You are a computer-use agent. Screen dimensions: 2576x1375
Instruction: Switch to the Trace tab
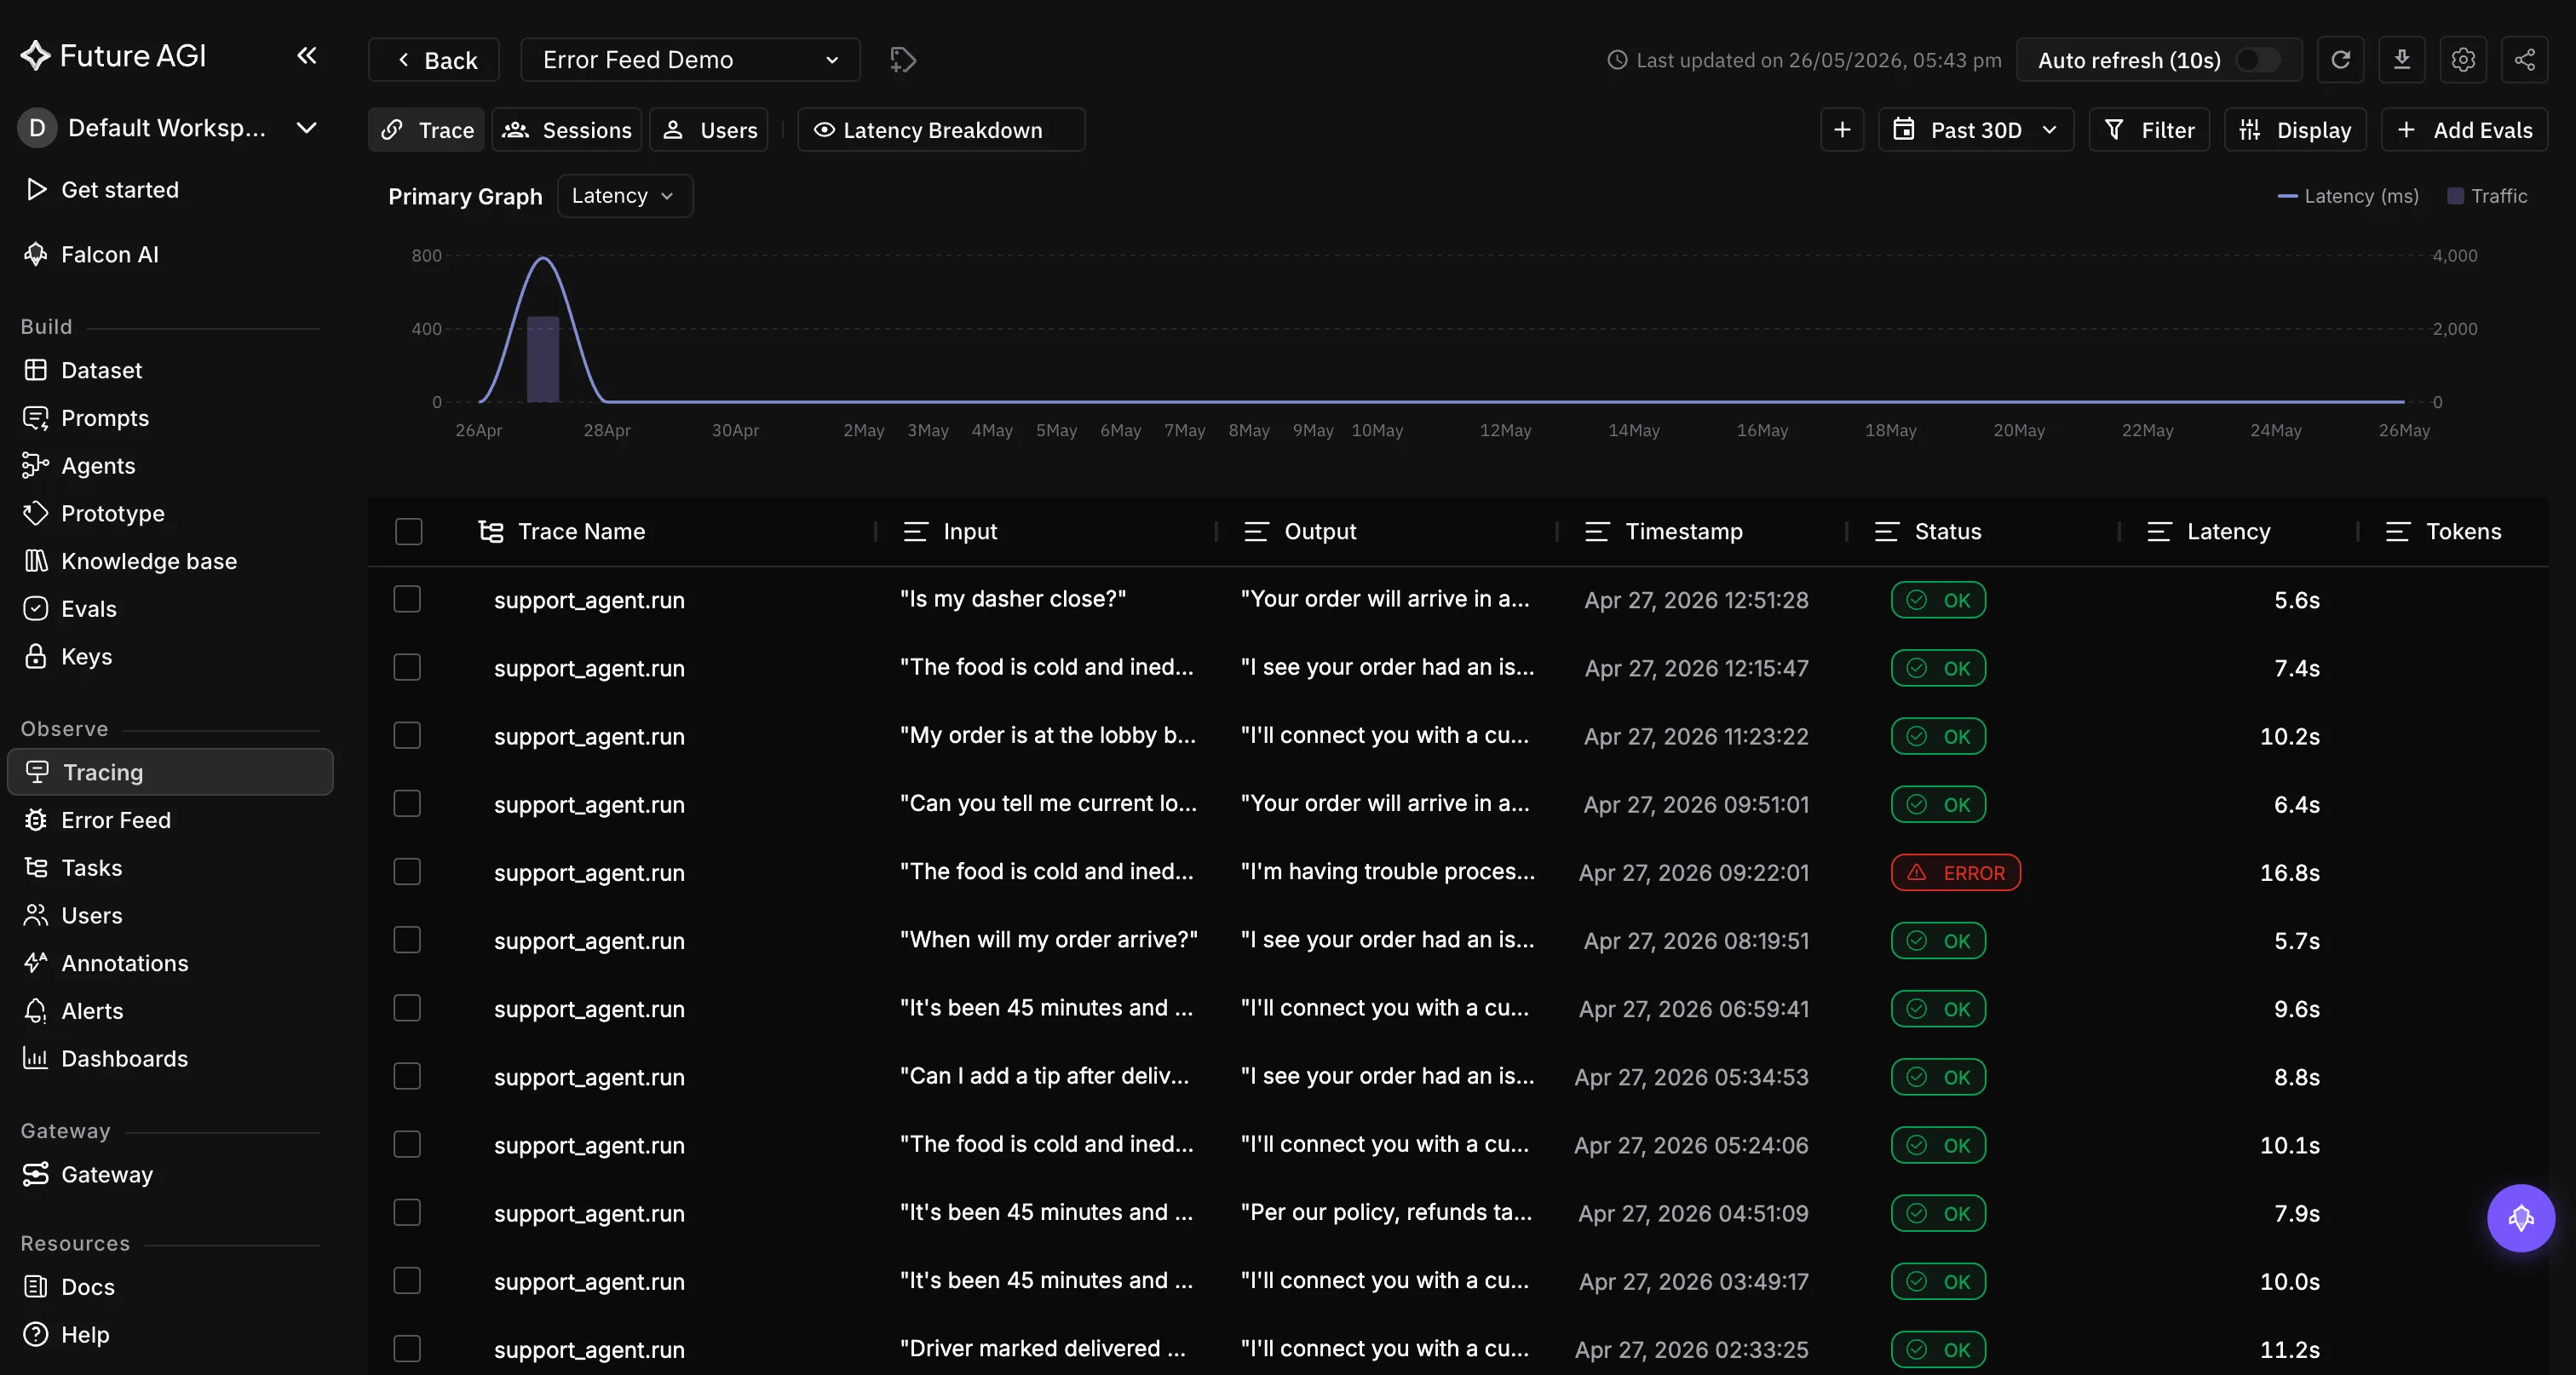point(426,130)
